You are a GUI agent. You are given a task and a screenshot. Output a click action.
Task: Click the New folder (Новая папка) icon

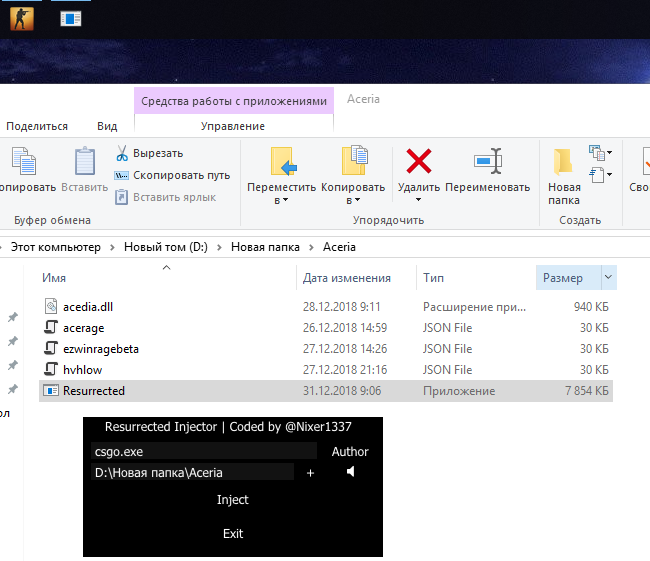point(563,161)
